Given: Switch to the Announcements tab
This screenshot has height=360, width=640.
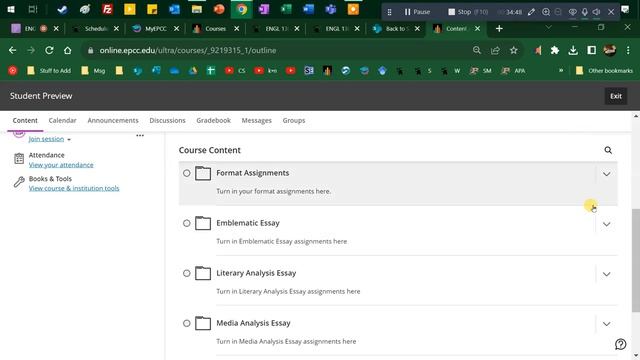Looking at the screenshot, I should [113, 120].
